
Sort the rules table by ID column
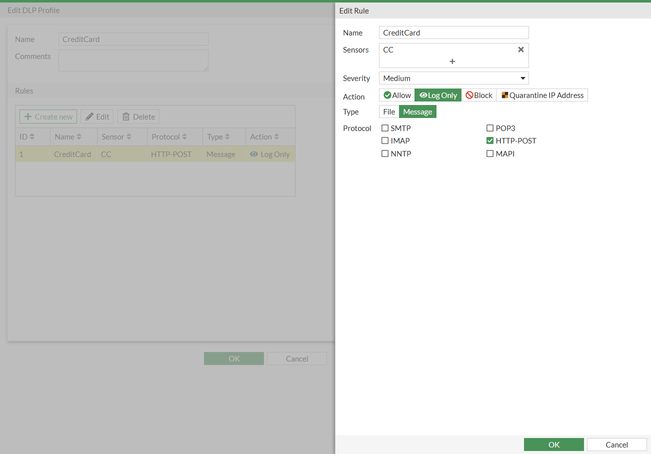click(x=32, y=137)
